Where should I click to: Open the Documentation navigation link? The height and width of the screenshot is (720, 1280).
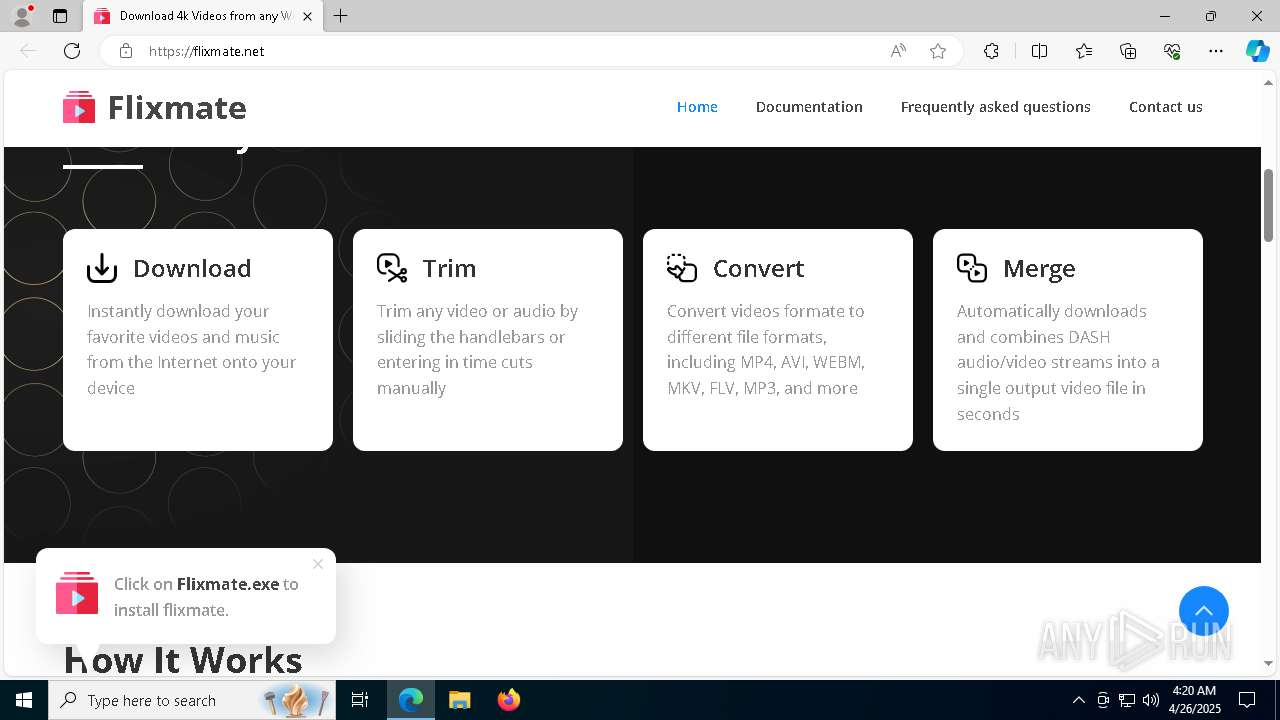coord(809,107)
